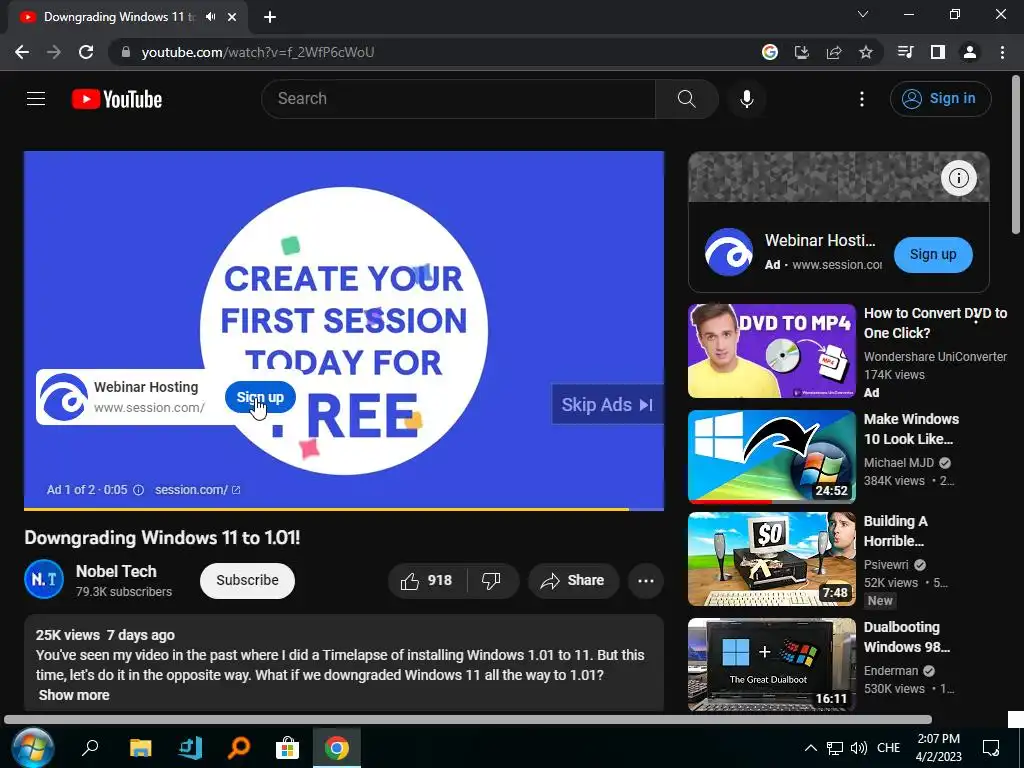Viewport: 1024px width, 768px height.
Task: Open a new tab with plus
Action: pos(270,17)
